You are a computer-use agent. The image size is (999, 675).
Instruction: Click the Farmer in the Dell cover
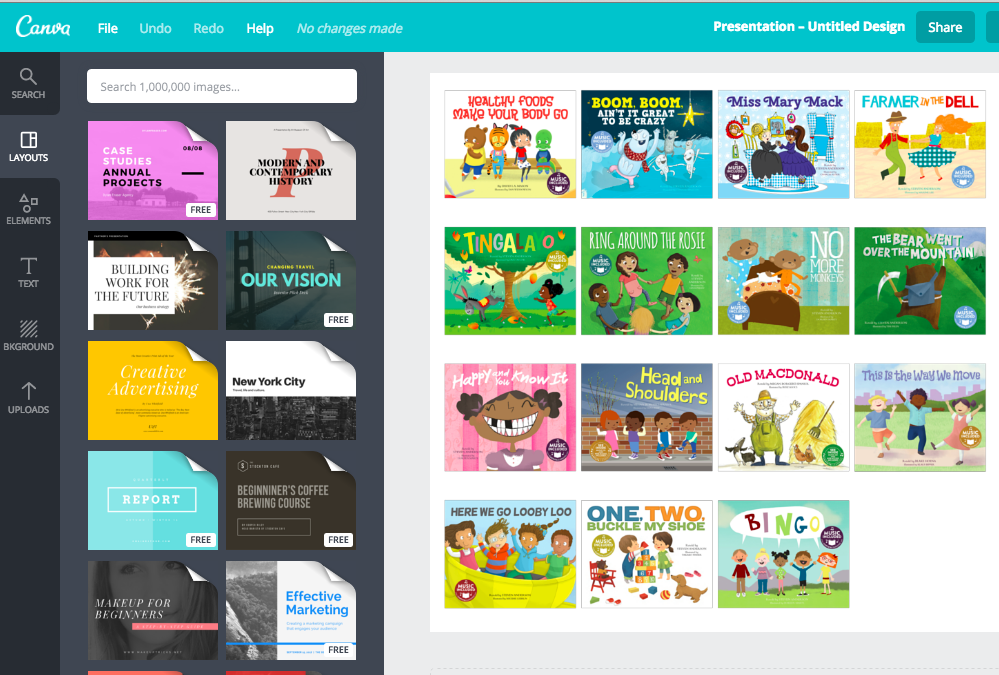coord(920,144)
